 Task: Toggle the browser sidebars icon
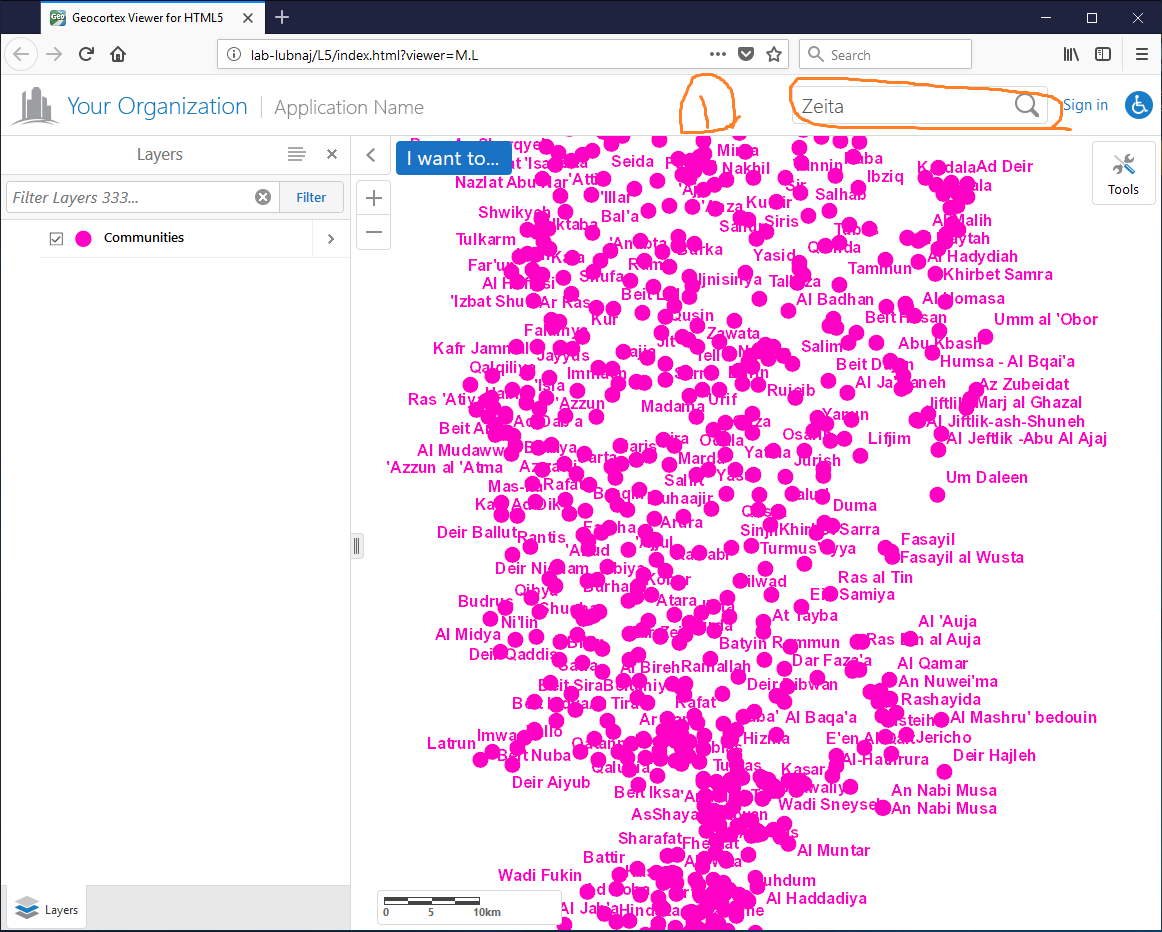point(1103,54)
